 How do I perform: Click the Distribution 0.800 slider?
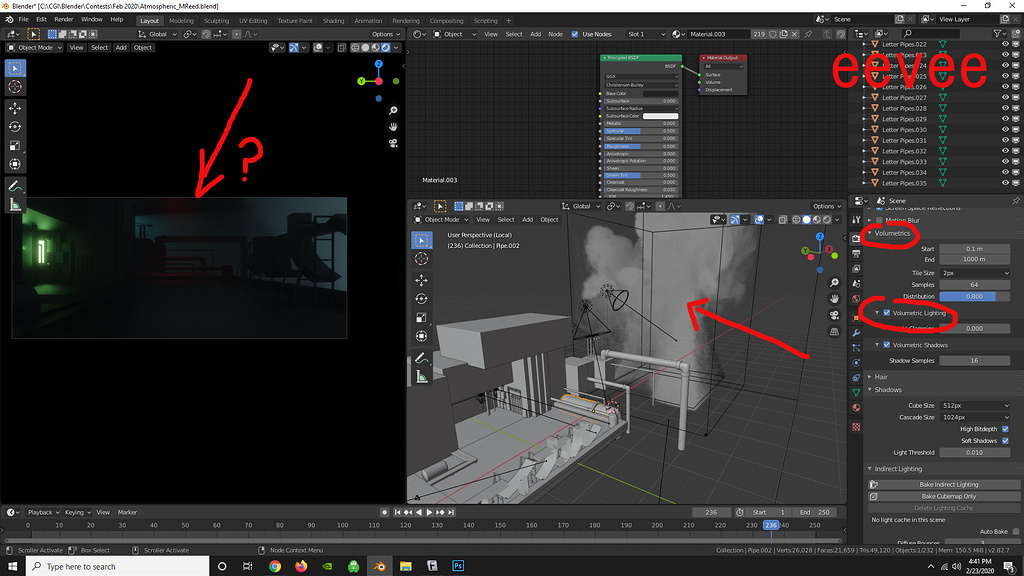974,296
